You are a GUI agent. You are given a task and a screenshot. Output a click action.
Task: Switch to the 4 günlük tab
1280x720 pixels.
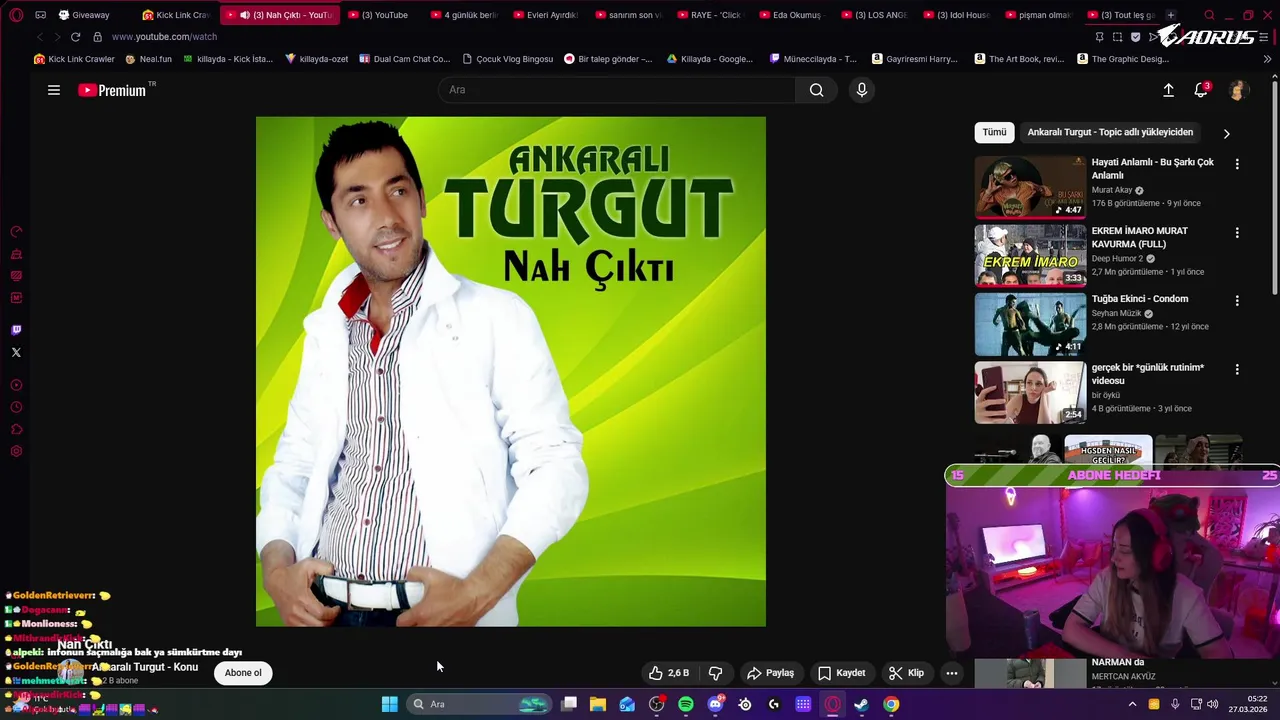463,15
